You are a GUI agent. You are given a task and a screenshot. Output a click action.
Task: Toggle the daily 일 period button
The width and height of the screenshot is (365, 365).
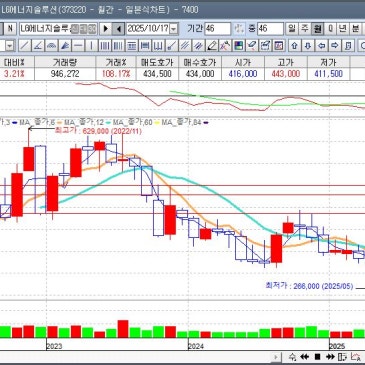coord(291,29)
